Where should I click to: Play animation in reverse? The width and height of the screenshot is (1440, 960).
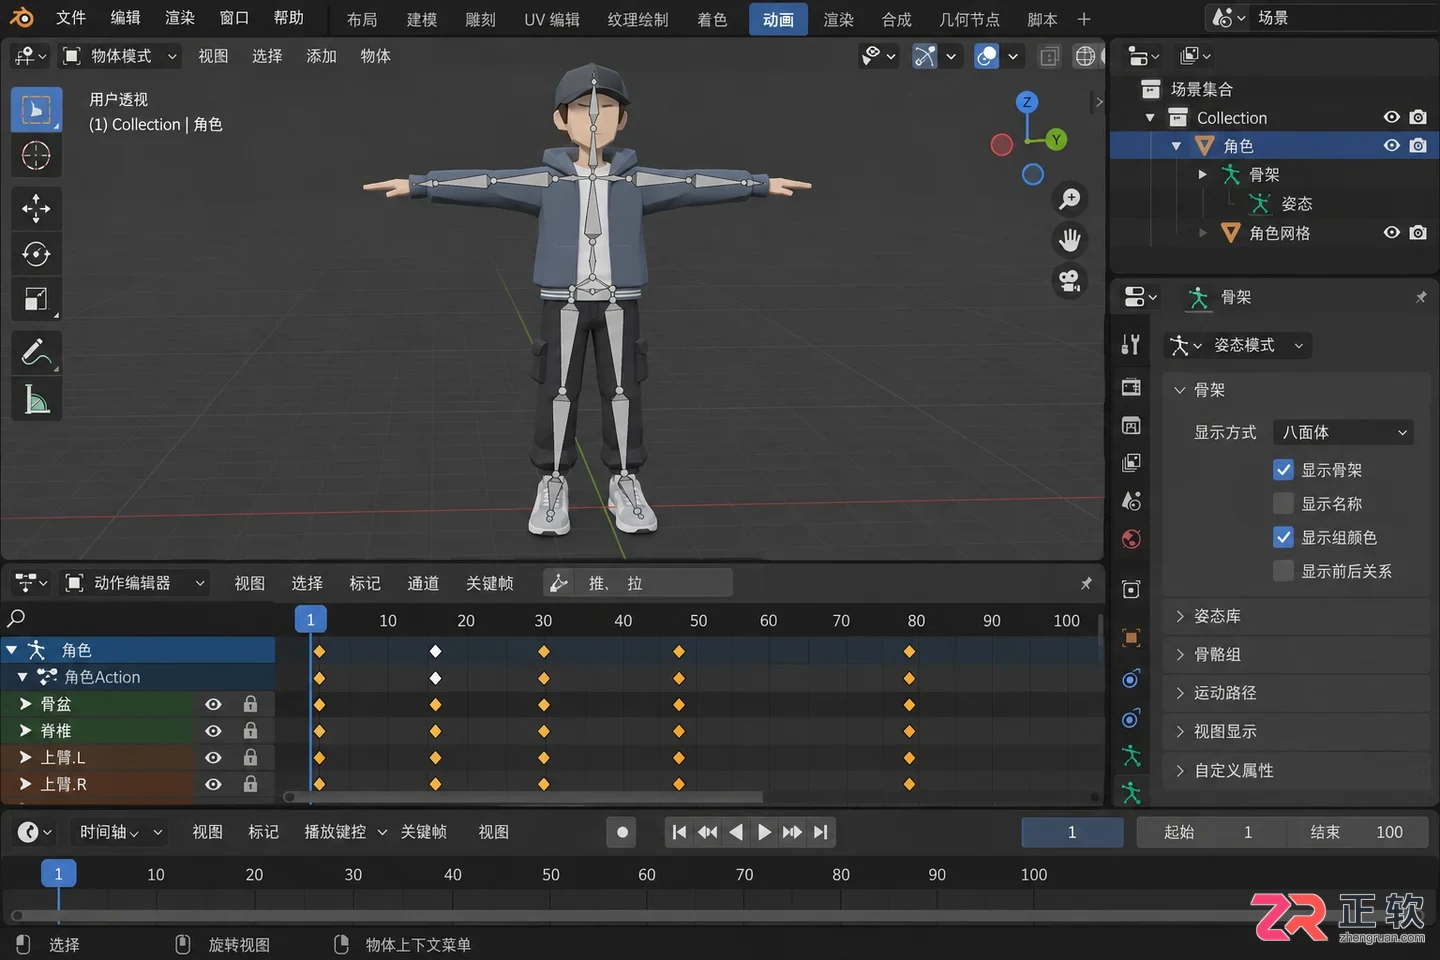[736, 832]
